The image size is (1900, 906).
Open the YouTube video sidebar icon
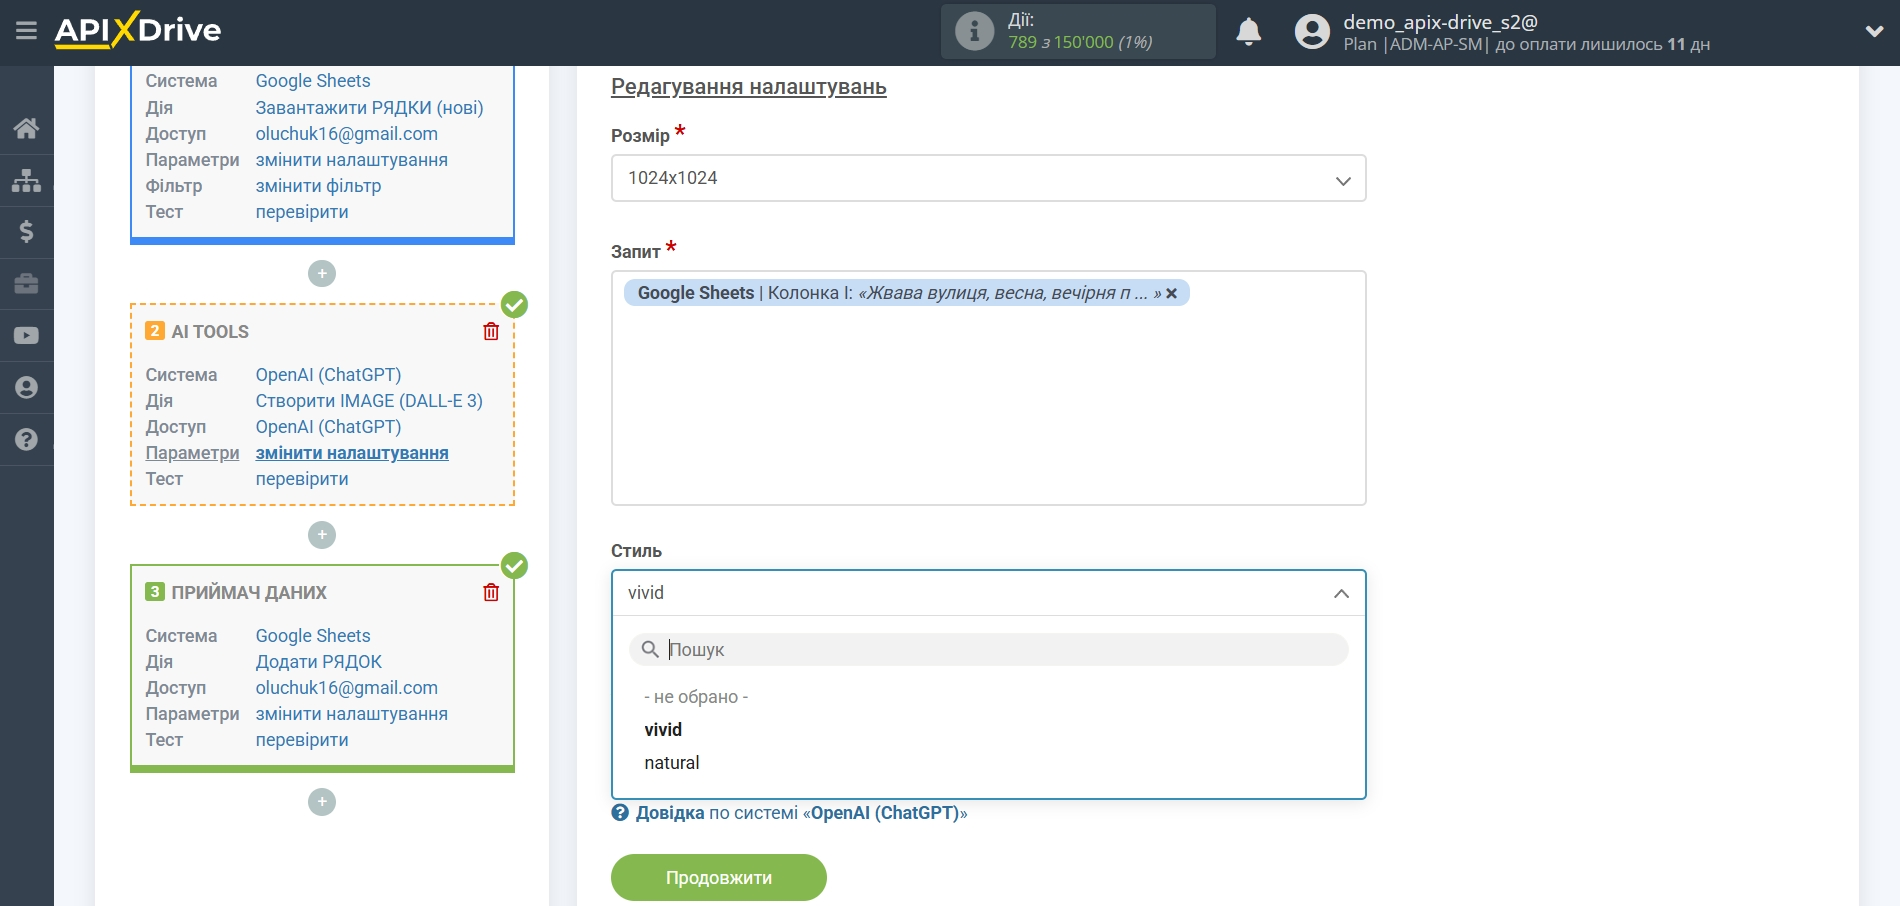(27, 336)
